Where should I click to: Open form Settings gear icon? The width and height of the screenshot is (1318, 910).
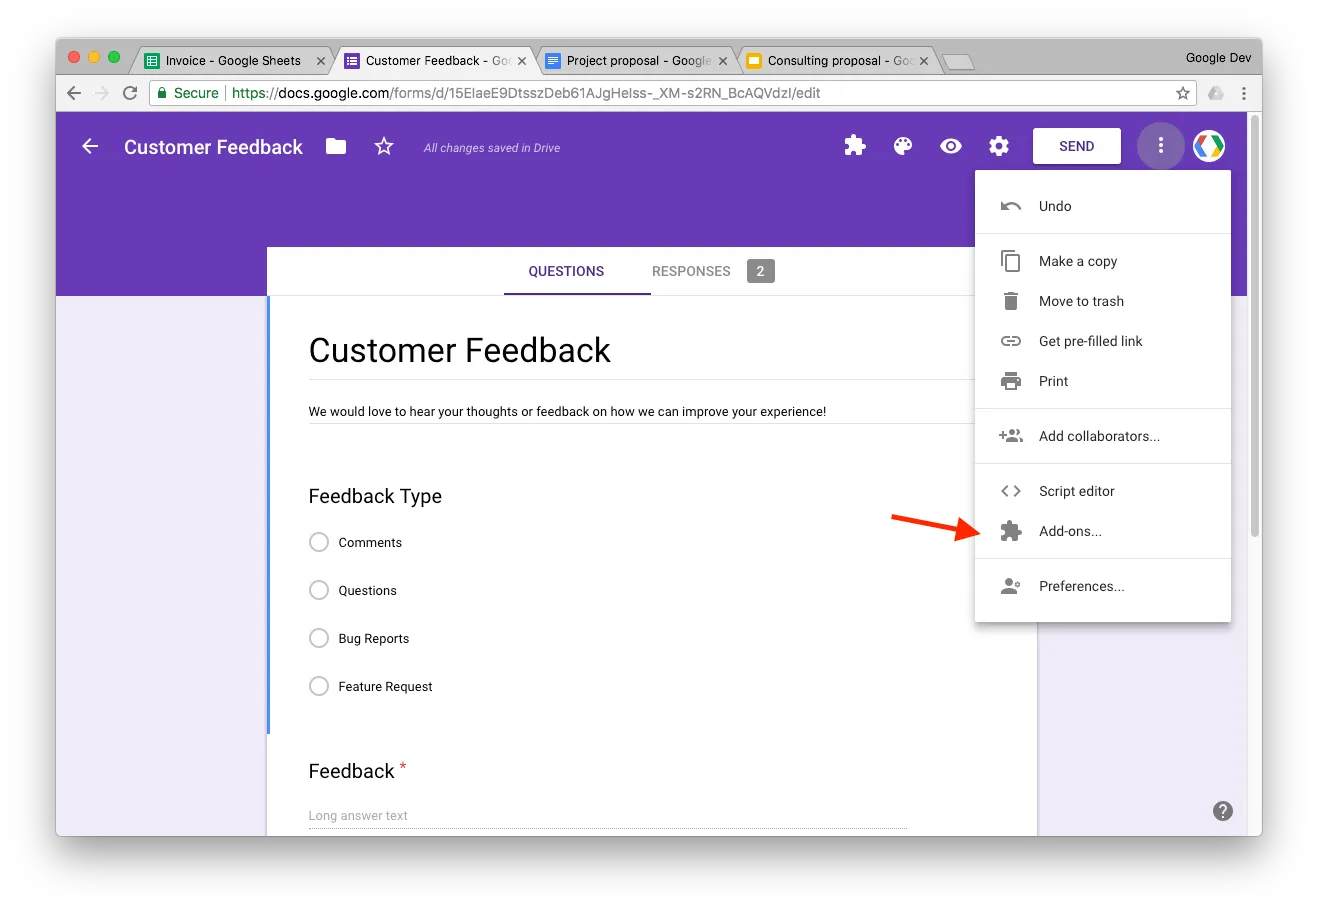pyautogui.click(x=998, y=145)
